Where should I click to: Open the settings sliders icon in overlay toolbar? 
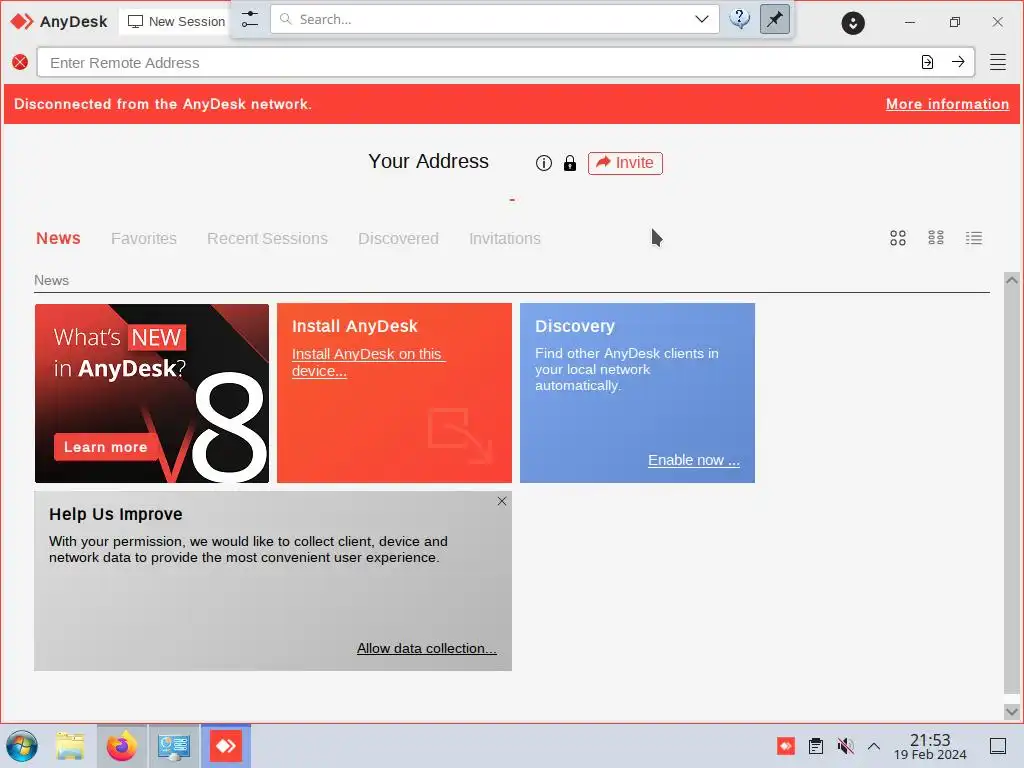[x=249, y=20]
